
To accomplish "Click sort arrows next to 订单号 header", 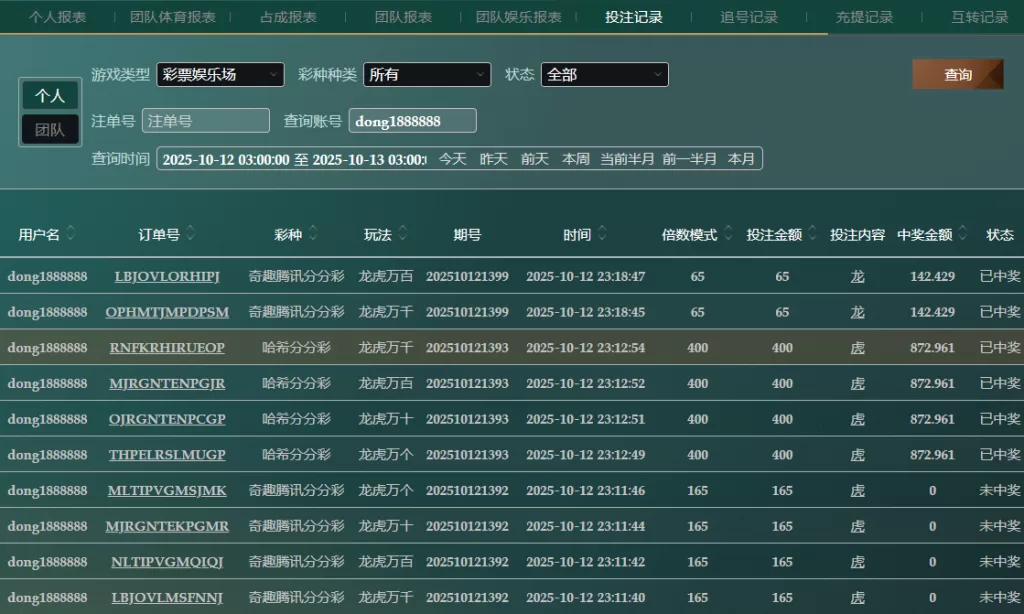I will pos(191,234).
